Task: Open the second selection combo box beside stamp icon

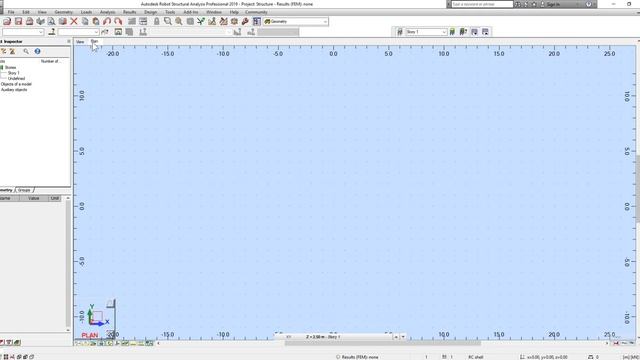Action: pos(78,32)
